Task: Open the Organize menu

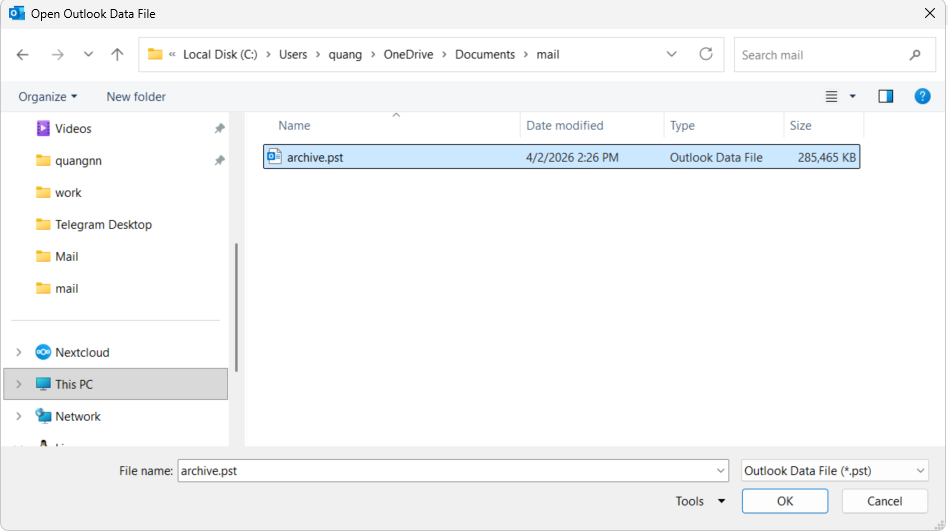Action: [48, 97]
